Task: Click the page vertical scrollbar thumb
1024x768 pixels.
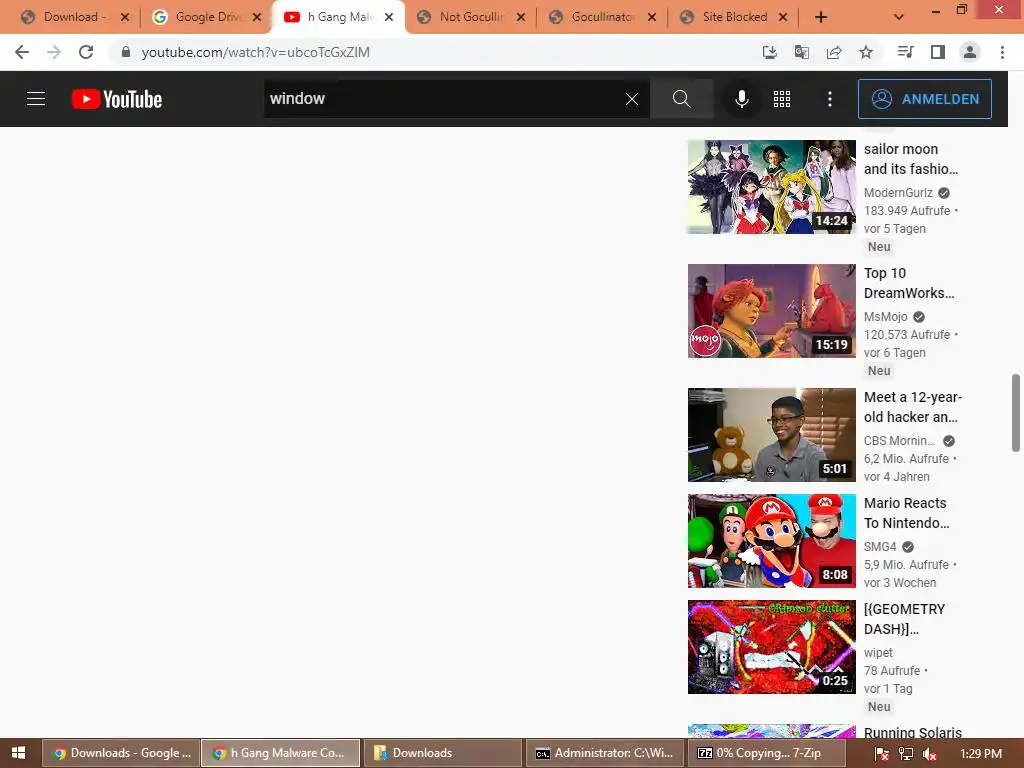Action: pos(1016,413)
